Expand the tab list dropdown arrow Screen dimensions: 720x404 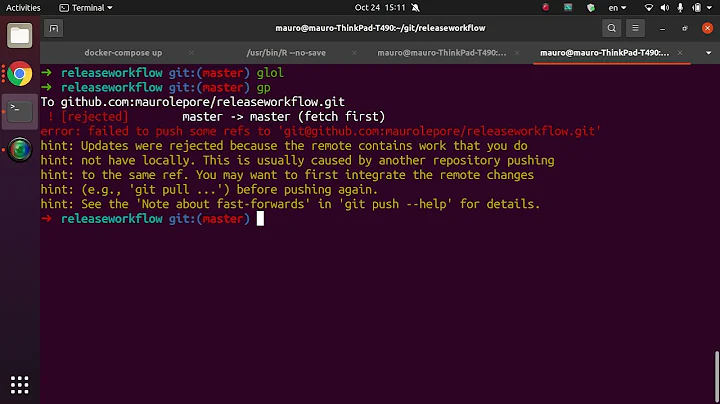click(x=709, y=53)
